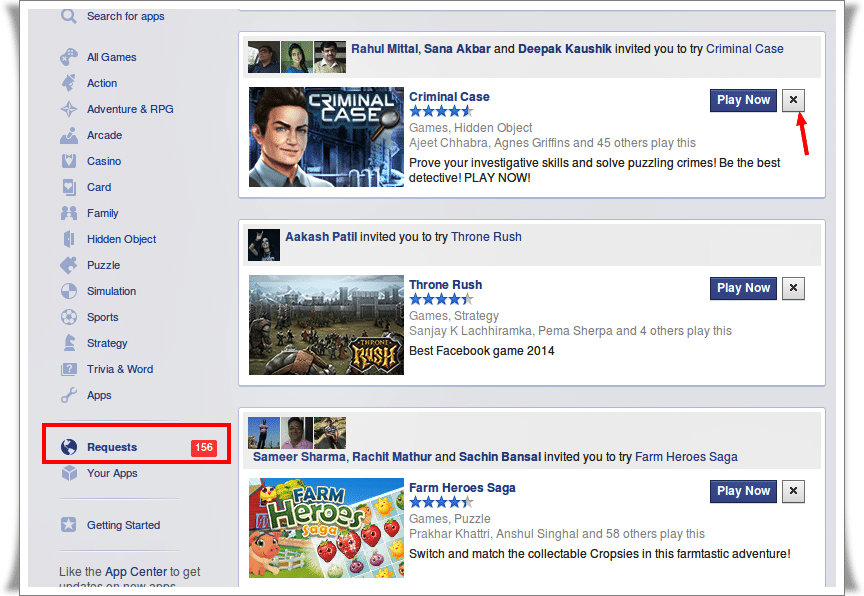Click the Throne Rush star rating
This screenshot has width=864, height=596.
click(x=441, y=299)
